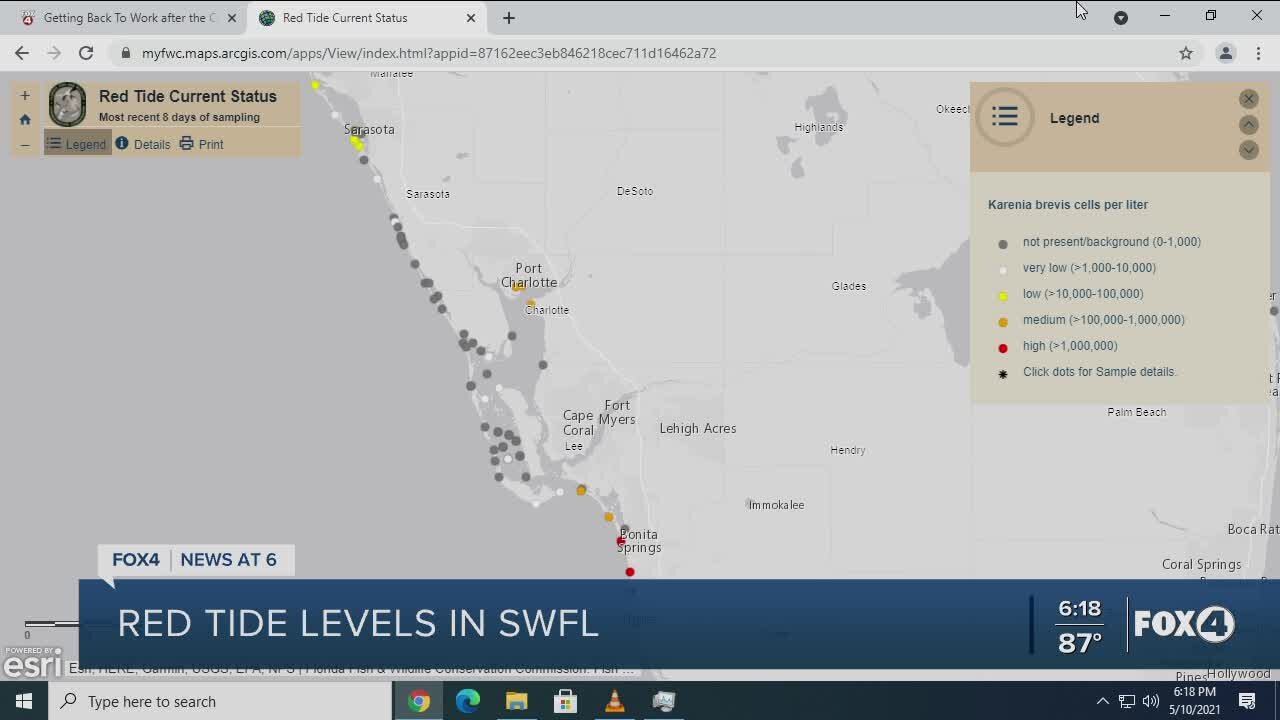The height and width of the screenshot is (720, 1280).
Task: Go back to previous page
Action: click(22, 53)
